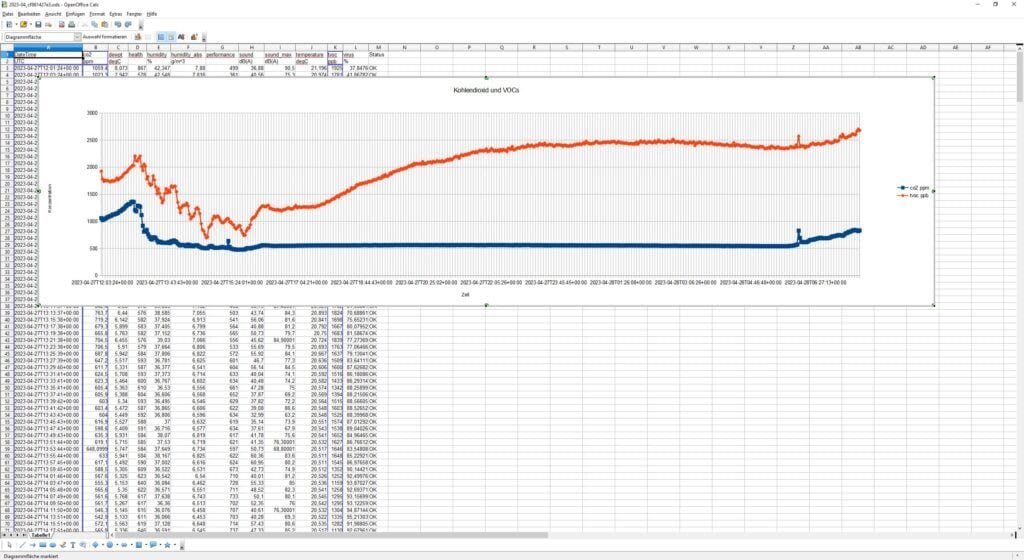Image resolution: width=1024 pixels, height=560 pixels.
Task: Expand the stars shapes dropdown arrow
Action: coord(174,545)
